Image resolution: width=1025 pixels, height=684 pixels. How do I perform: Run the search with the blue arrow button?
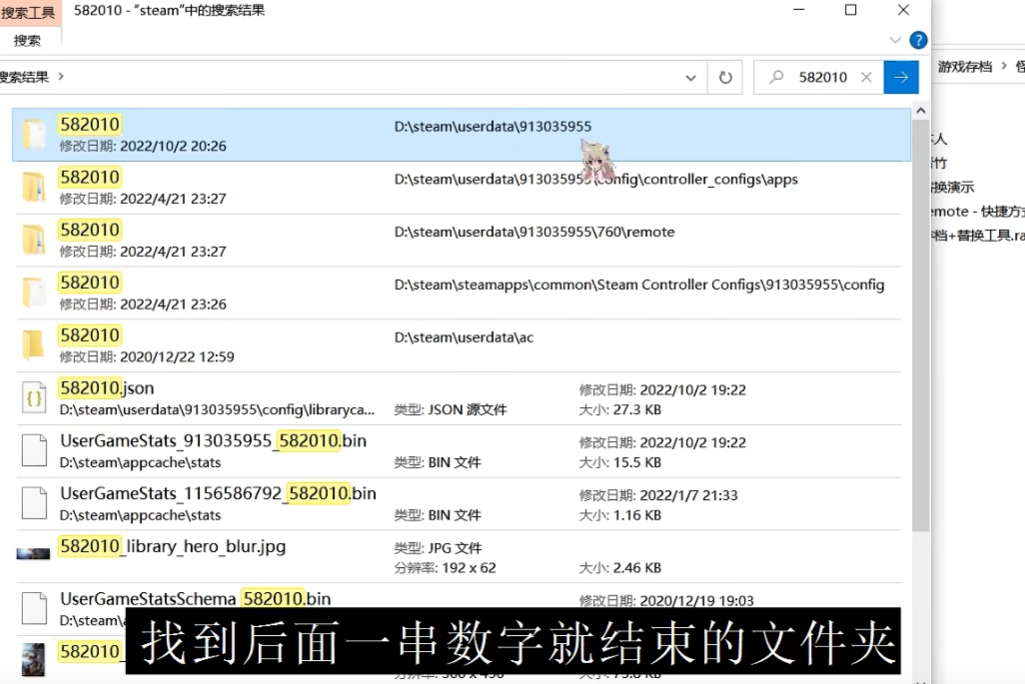901,77
